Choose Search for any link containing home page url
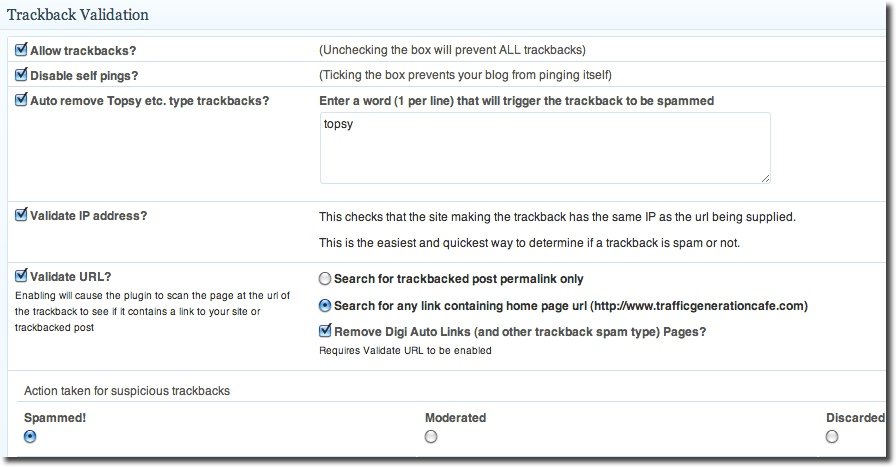The image size is (896, 467). (324, 305)
